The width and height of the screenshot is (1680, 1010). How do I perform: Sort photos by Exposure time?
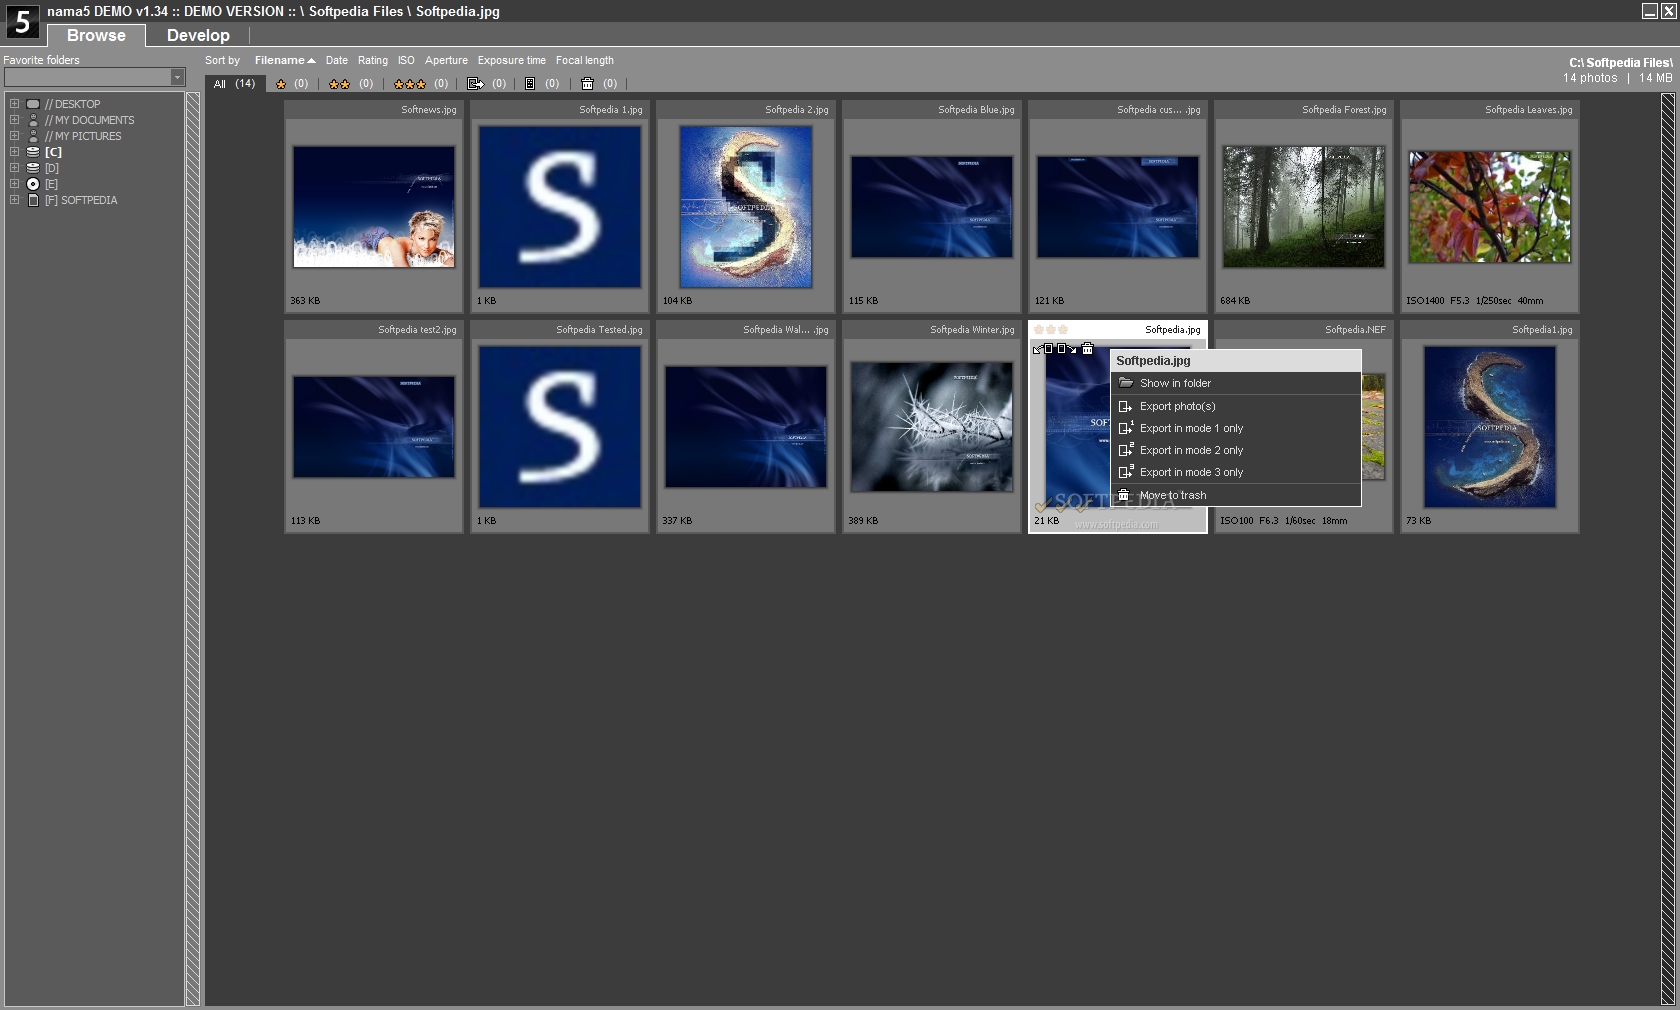click(511, 60)
